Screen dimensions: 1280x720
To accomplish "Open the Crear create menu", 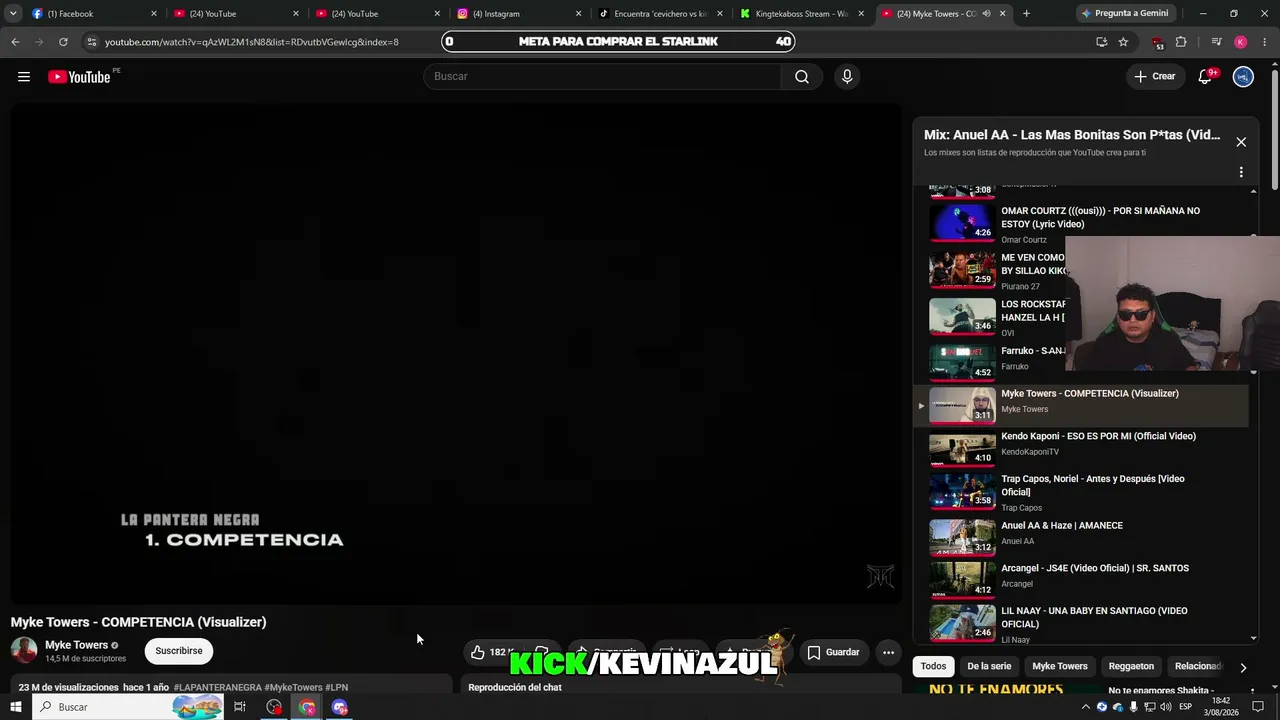I will (1154, 77).
